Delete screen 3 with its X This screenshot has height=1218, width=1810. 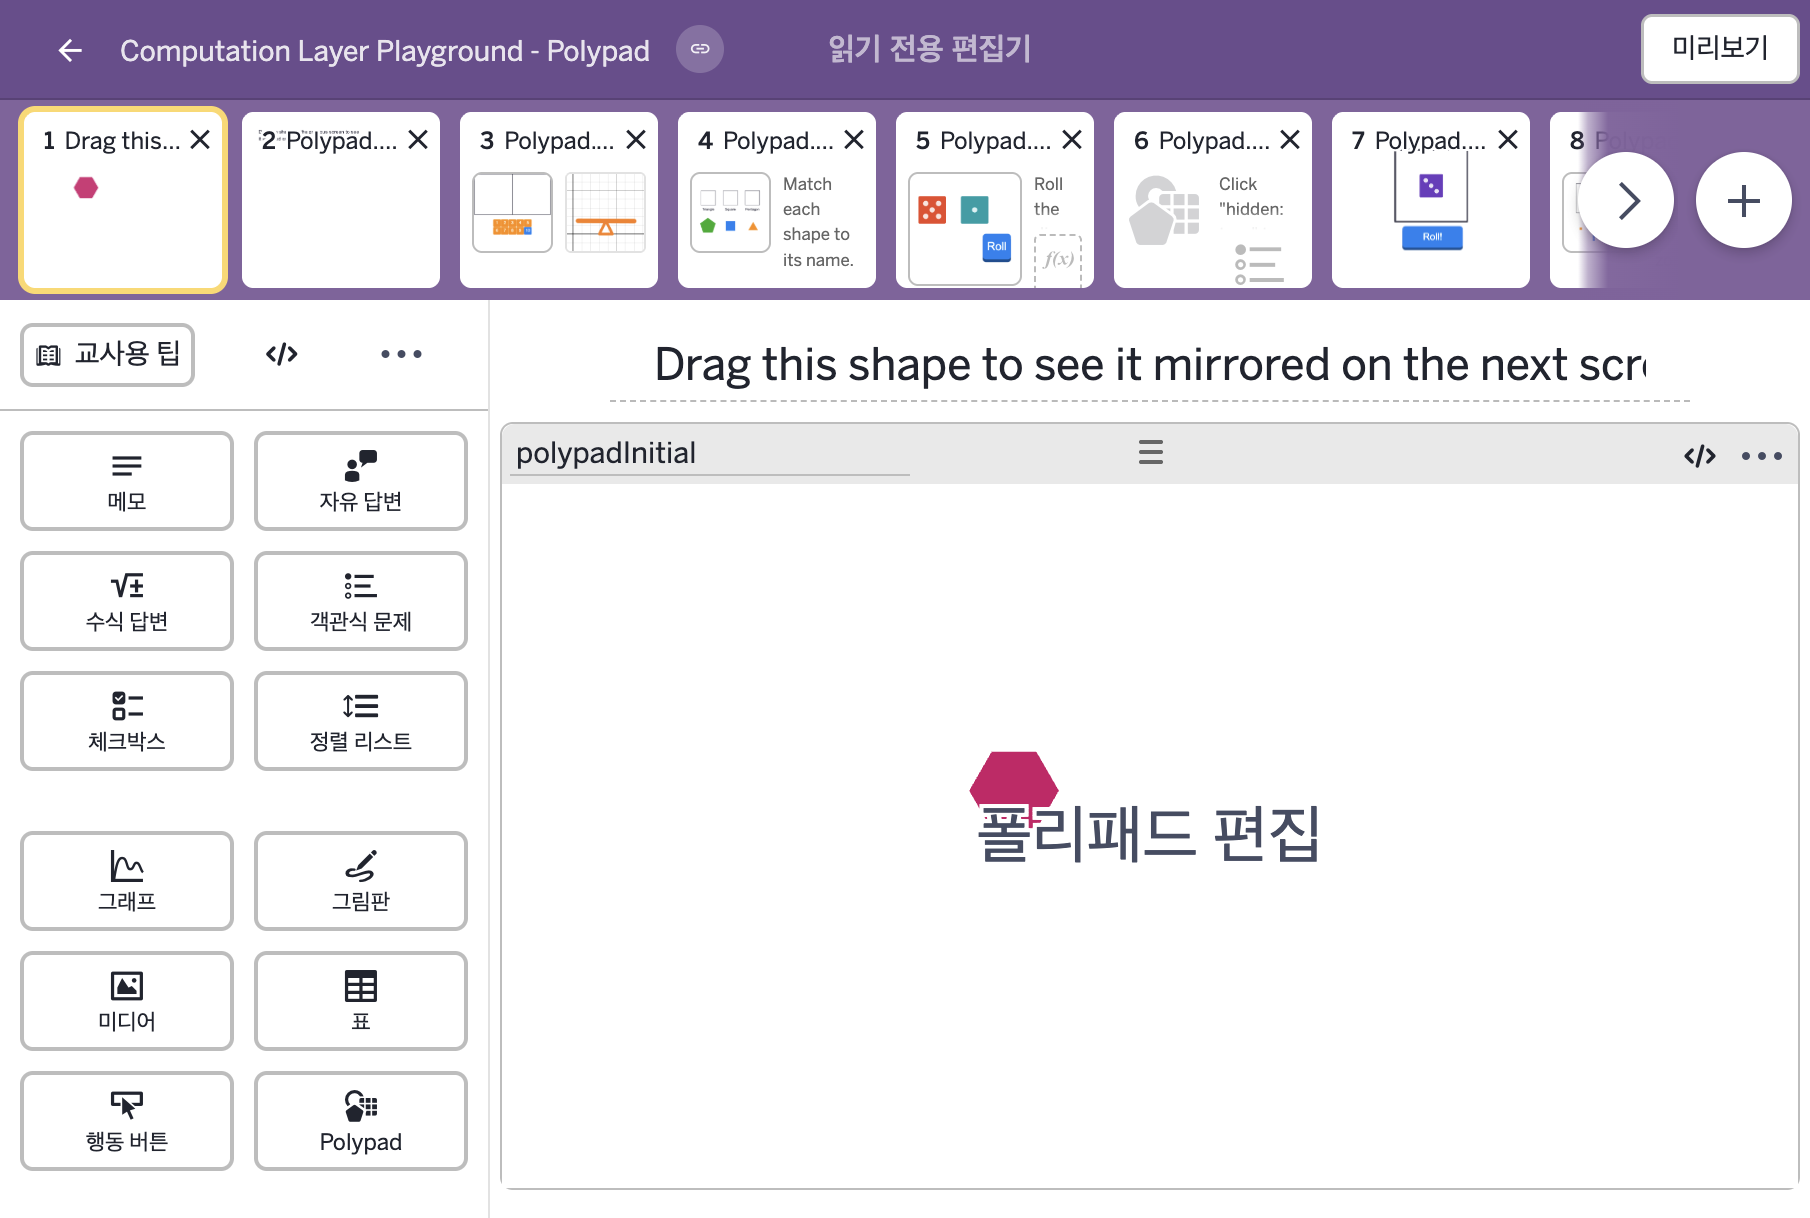pyautogui.click(x=636, y=140)
